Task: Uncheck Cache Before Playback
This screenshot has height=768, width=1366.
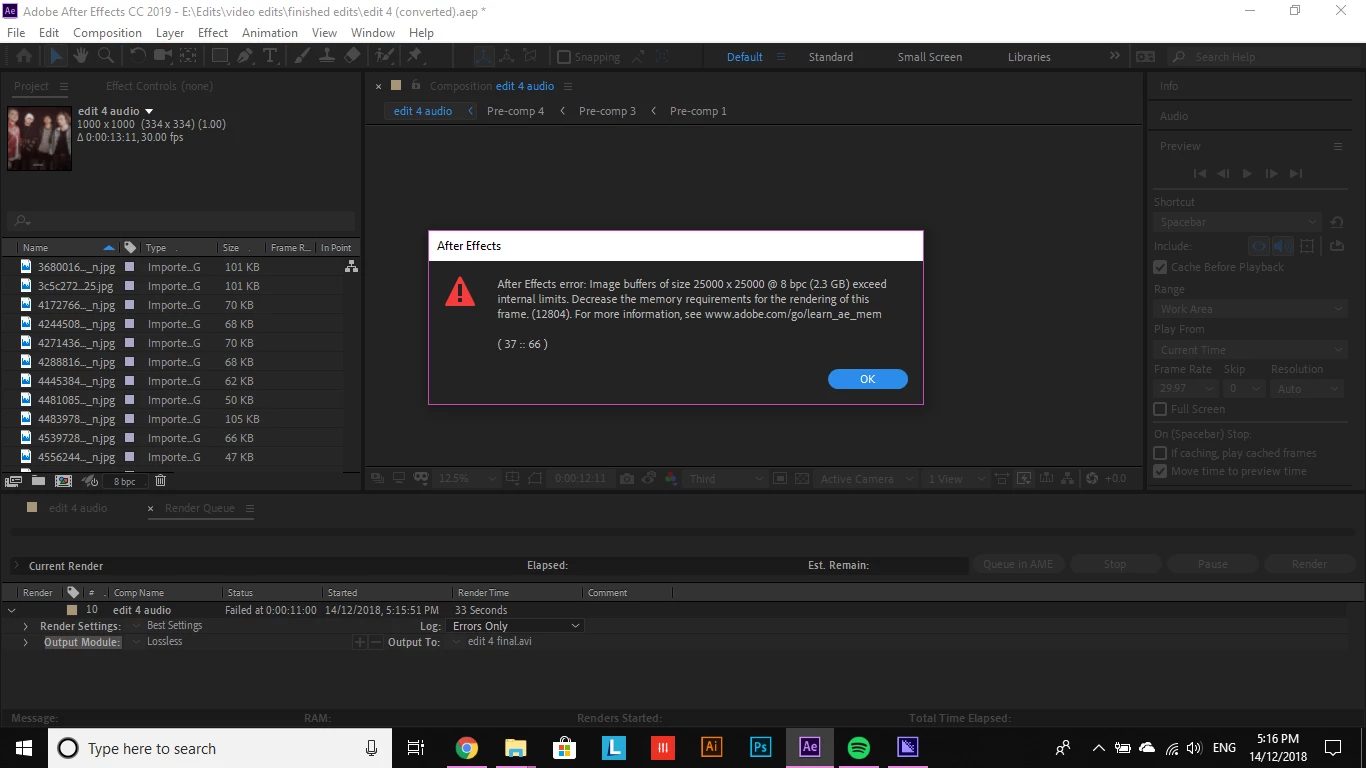Action: [x=1160, y=267]
